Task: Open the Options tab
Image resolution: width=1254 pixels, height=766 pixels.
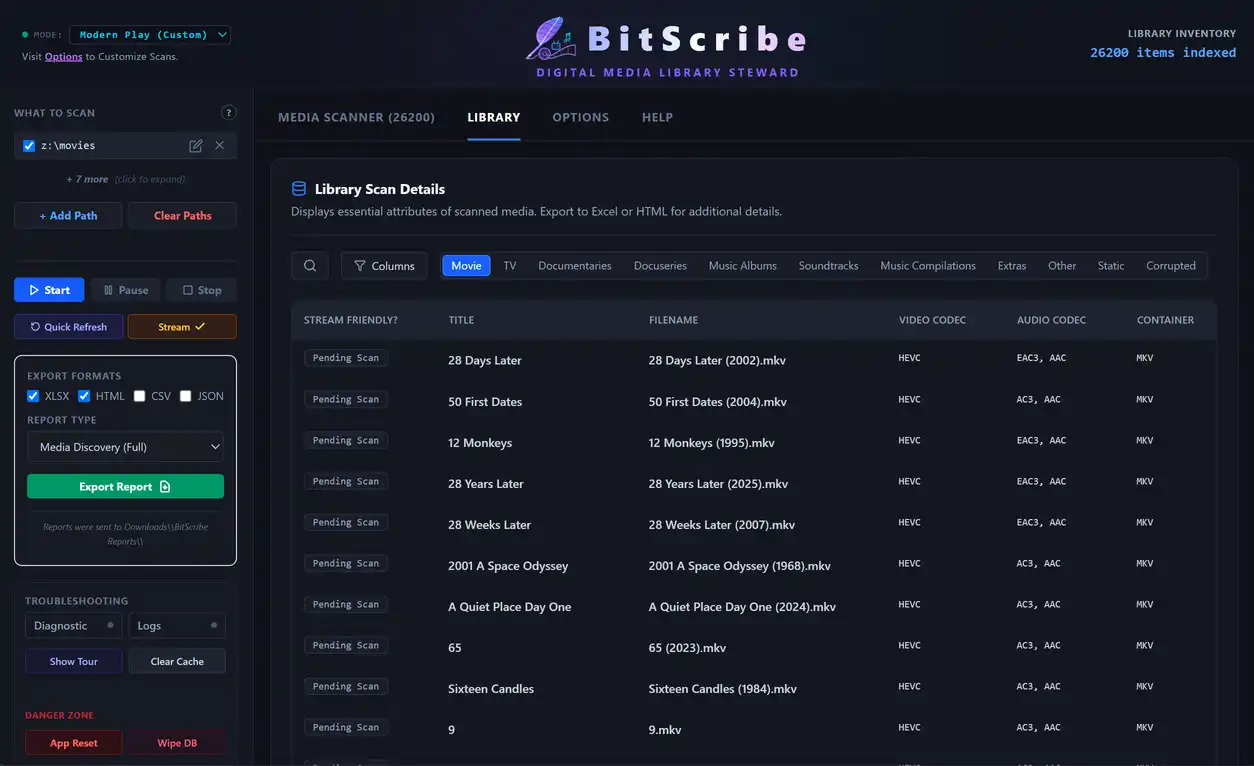Action: tap(580, 117)
